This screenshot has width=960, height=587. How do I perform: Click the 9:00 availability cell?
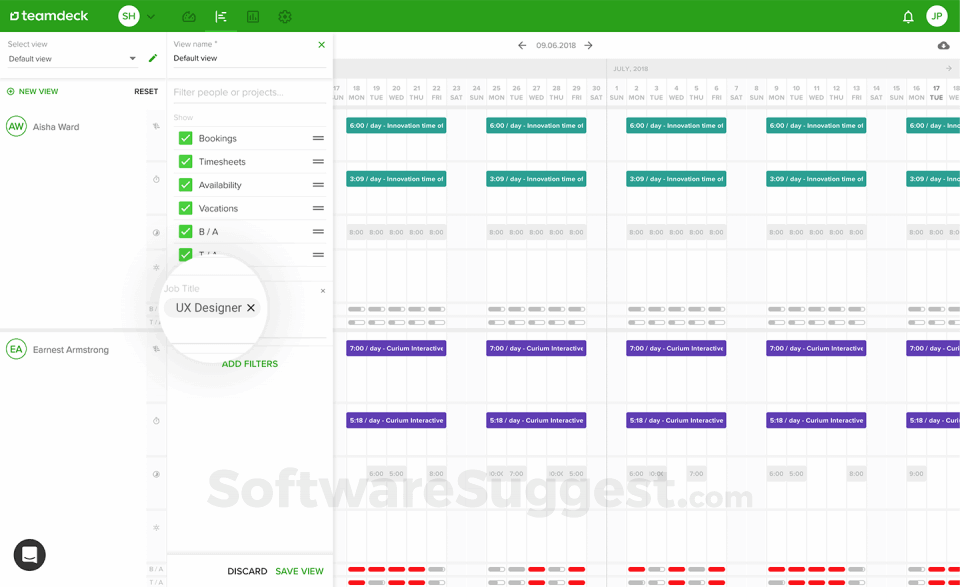click(917, 474)
